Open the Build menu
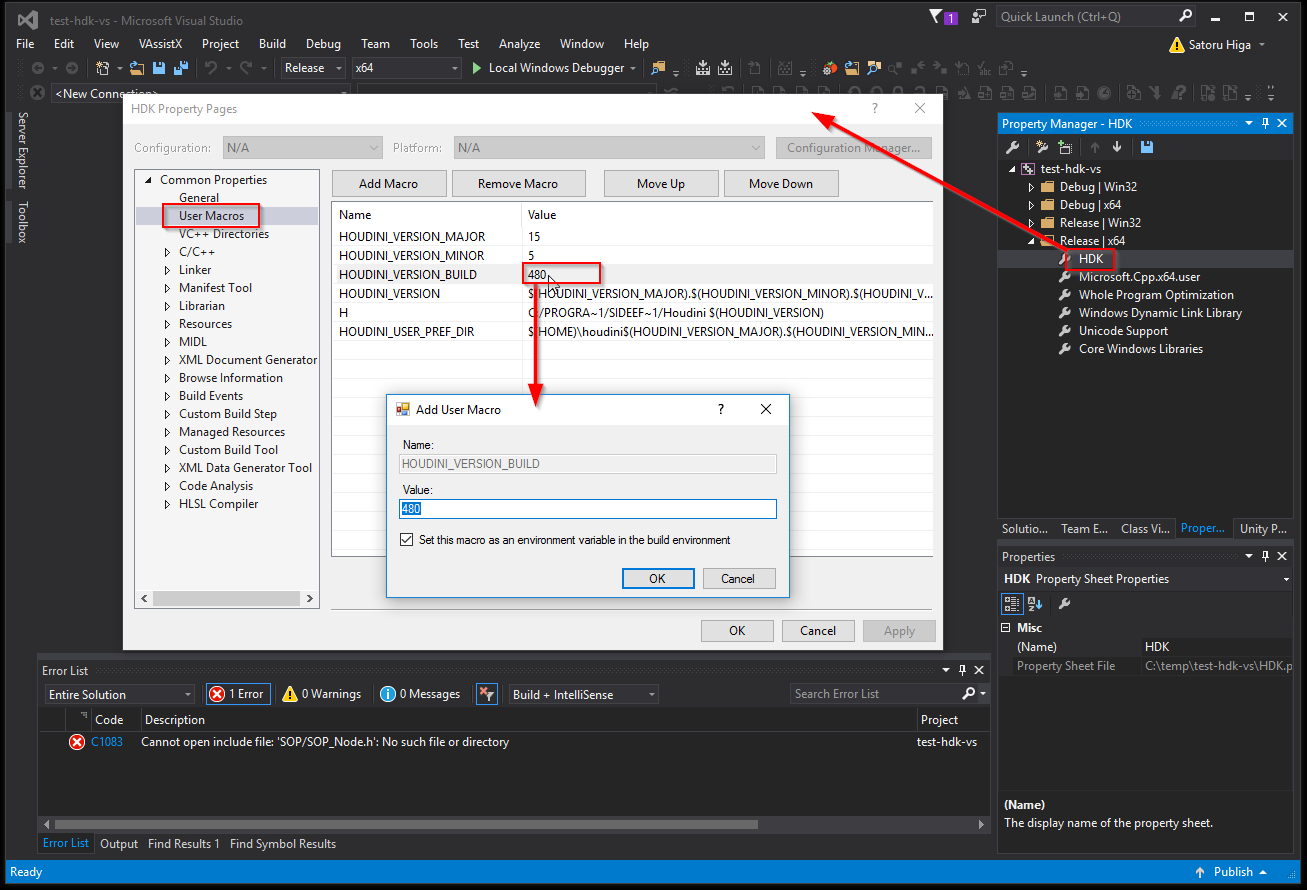This screenshot has width=1307, height=890. (x=272, y=44)
